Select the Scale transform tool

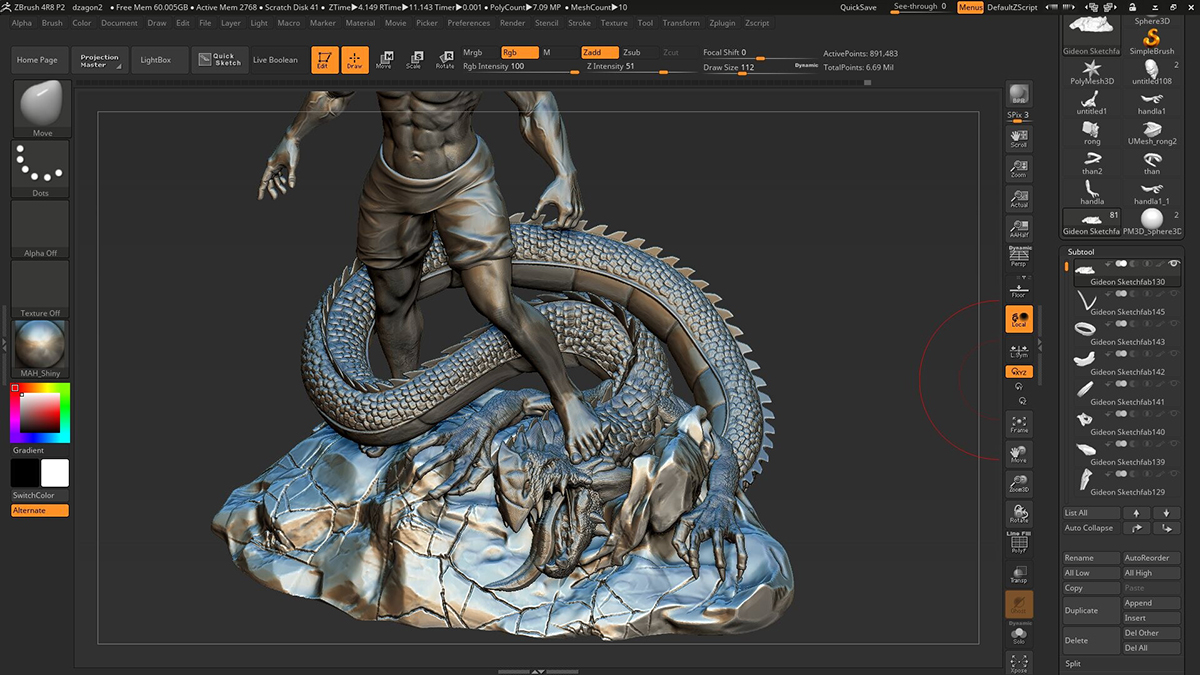pyautogui.click(x=413, y=60)
